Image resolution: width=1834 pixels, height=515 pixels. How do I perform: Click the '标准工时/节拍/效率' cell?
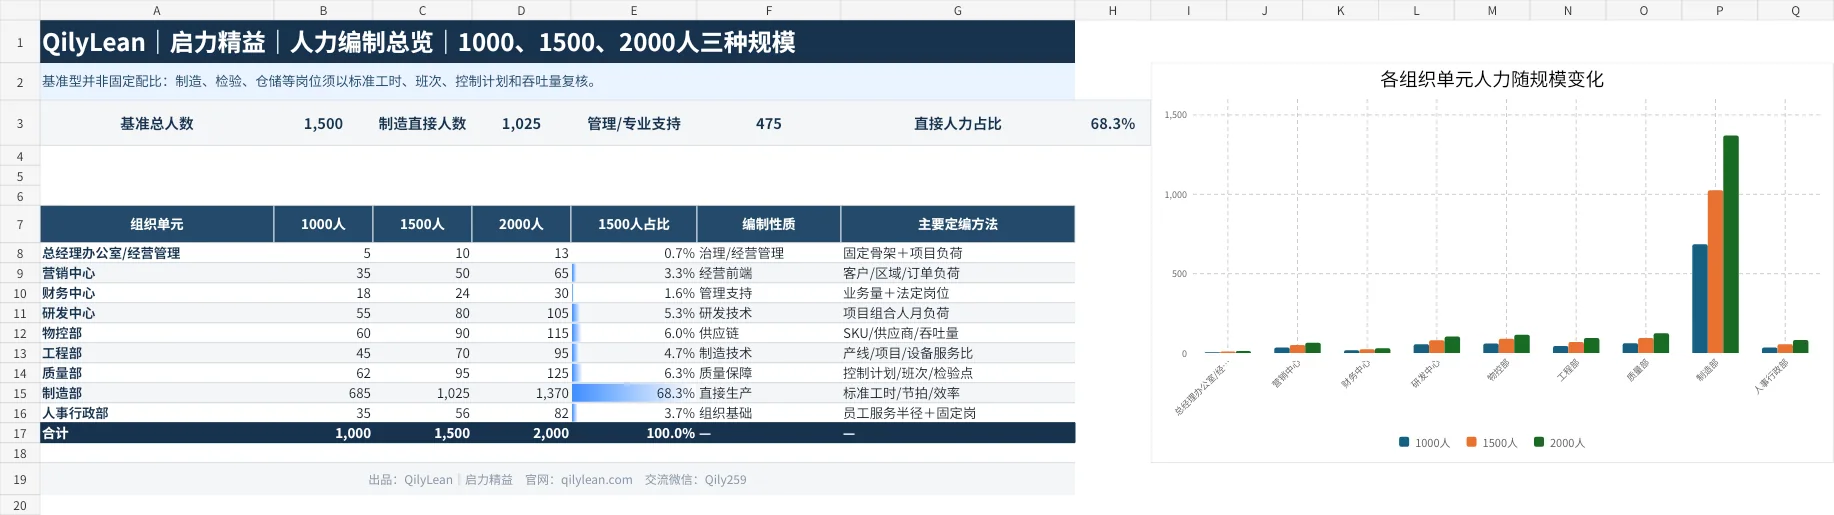coord(958,393)
